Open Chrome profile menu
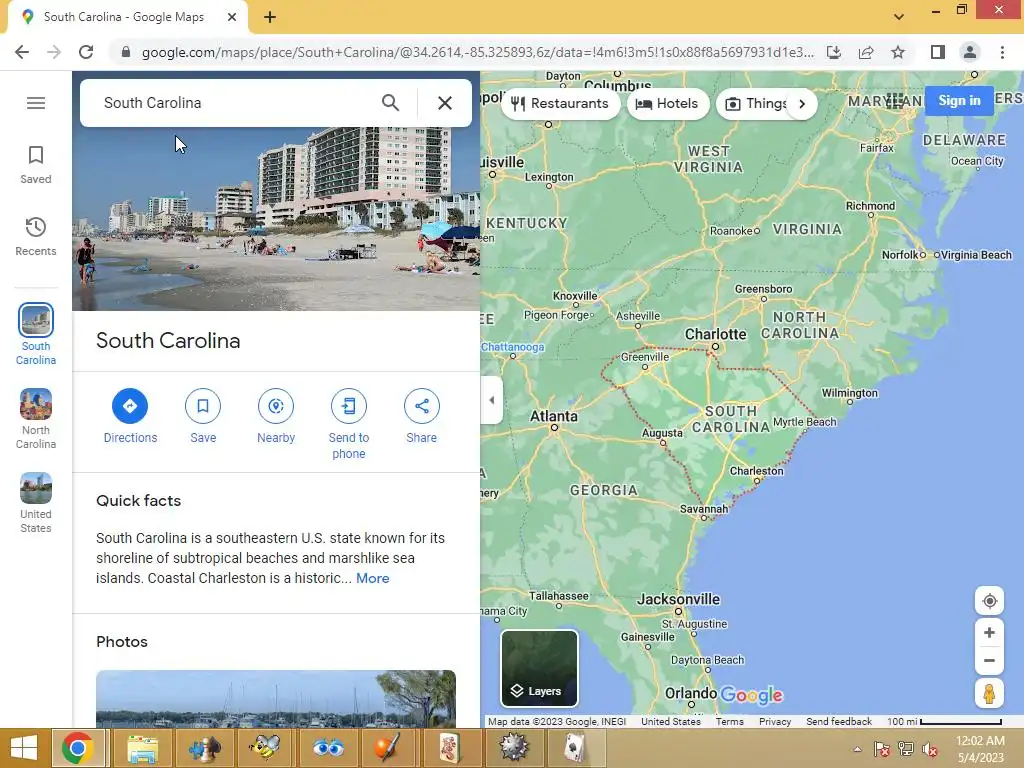 pos(970,52)
